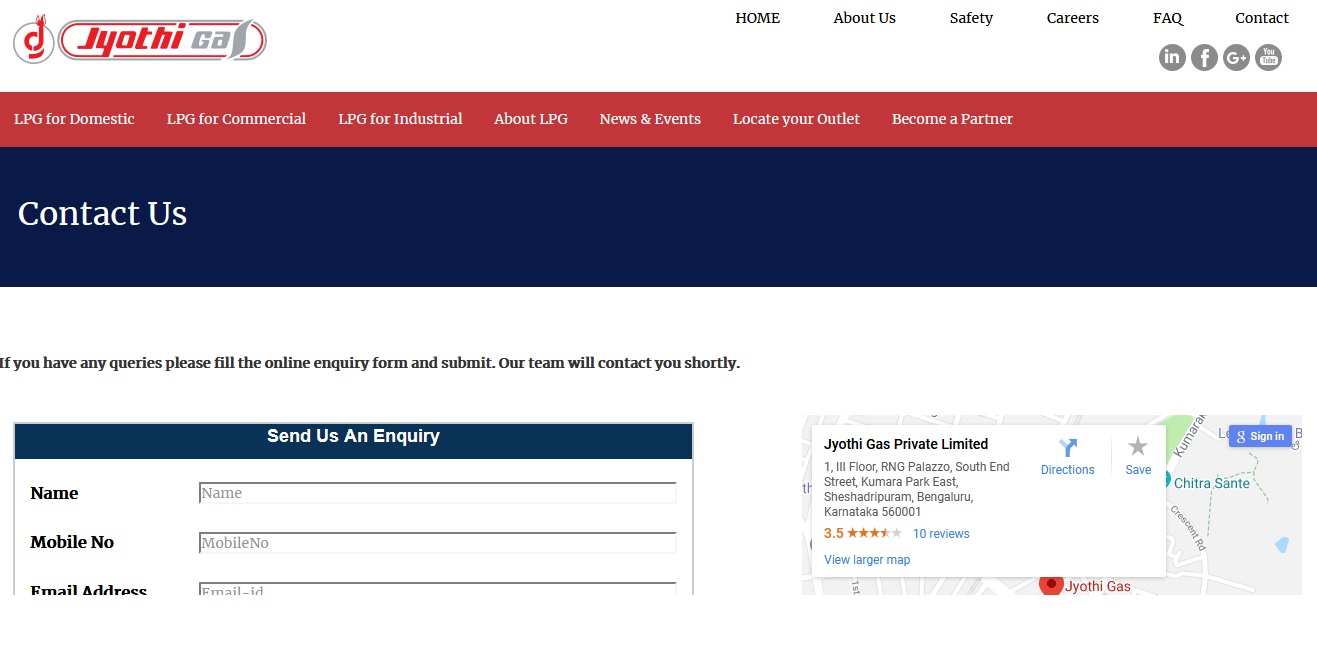Click the Karnataka 560001 address line

[x=873, y=512]
